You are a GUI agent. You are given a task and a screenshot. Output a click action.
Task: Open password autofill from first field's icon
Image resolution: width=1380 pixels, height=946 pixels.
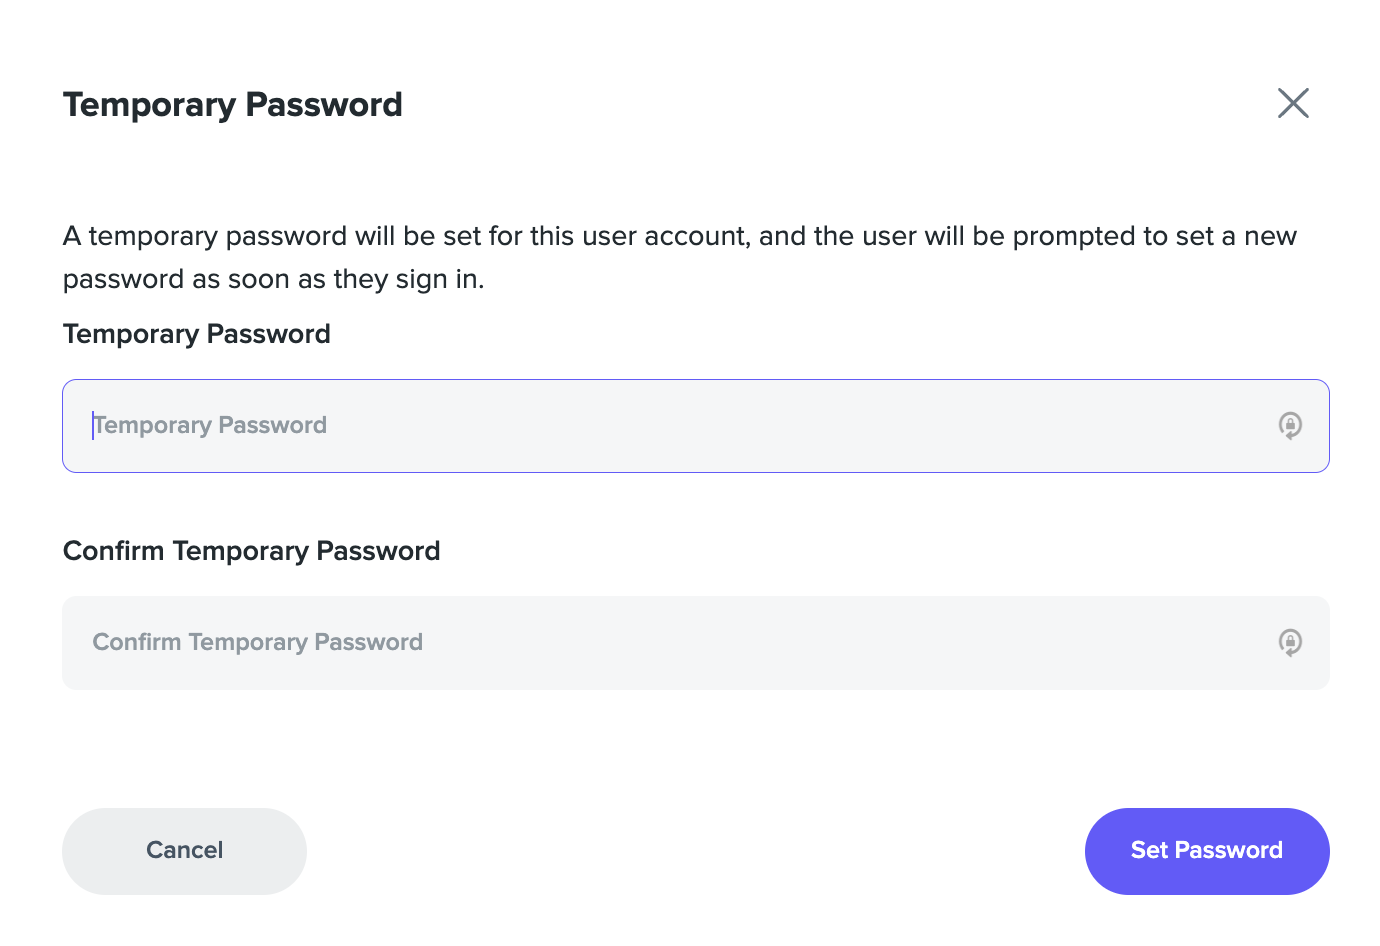[x=1290, y=426]
